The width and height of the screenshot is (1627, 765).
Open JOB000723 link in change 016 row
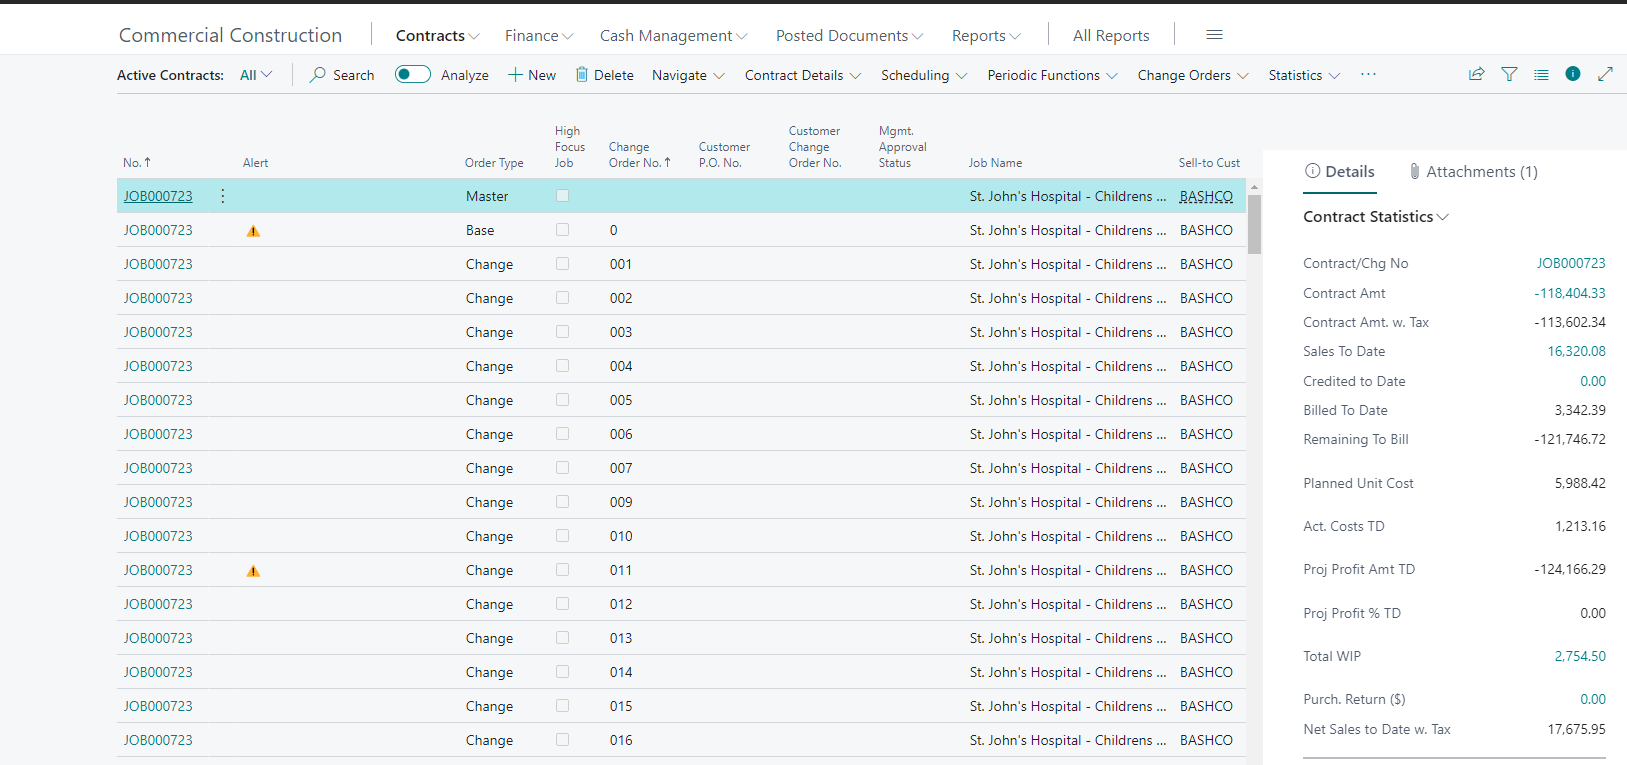point(158,740)
